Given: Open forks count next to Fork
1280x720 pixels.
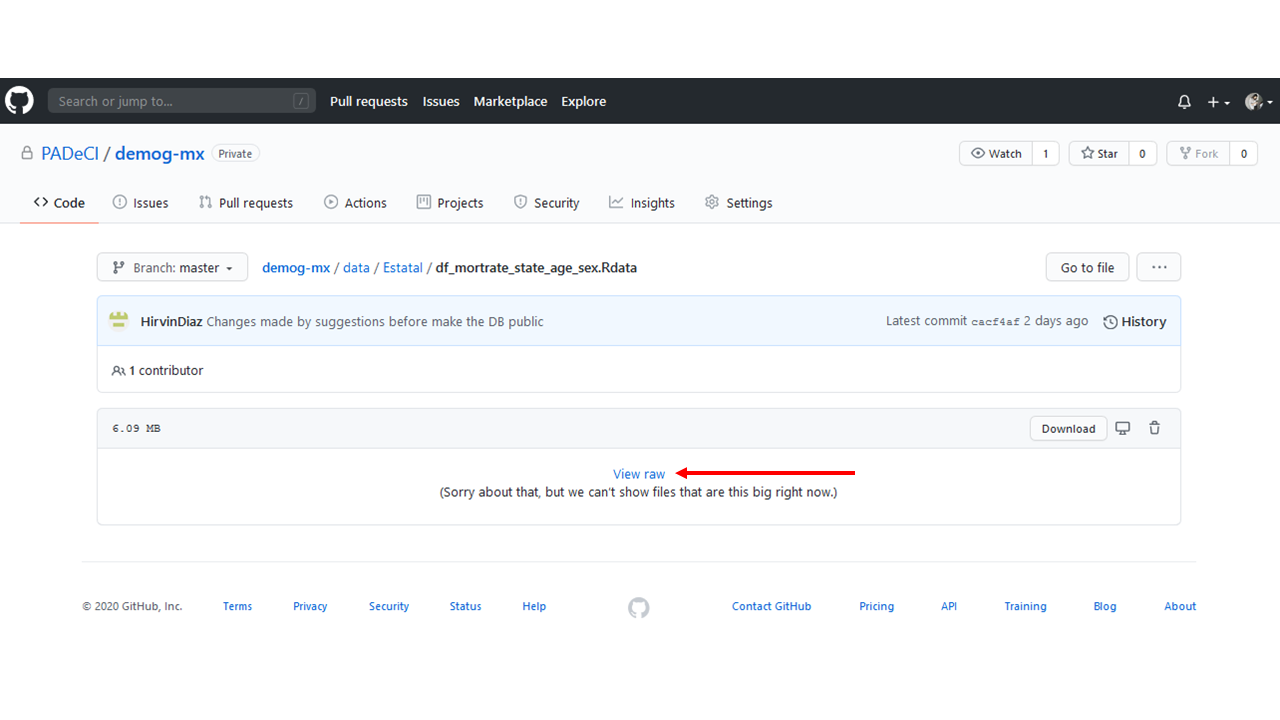Looking at the screenshot, I should 1243,153.
